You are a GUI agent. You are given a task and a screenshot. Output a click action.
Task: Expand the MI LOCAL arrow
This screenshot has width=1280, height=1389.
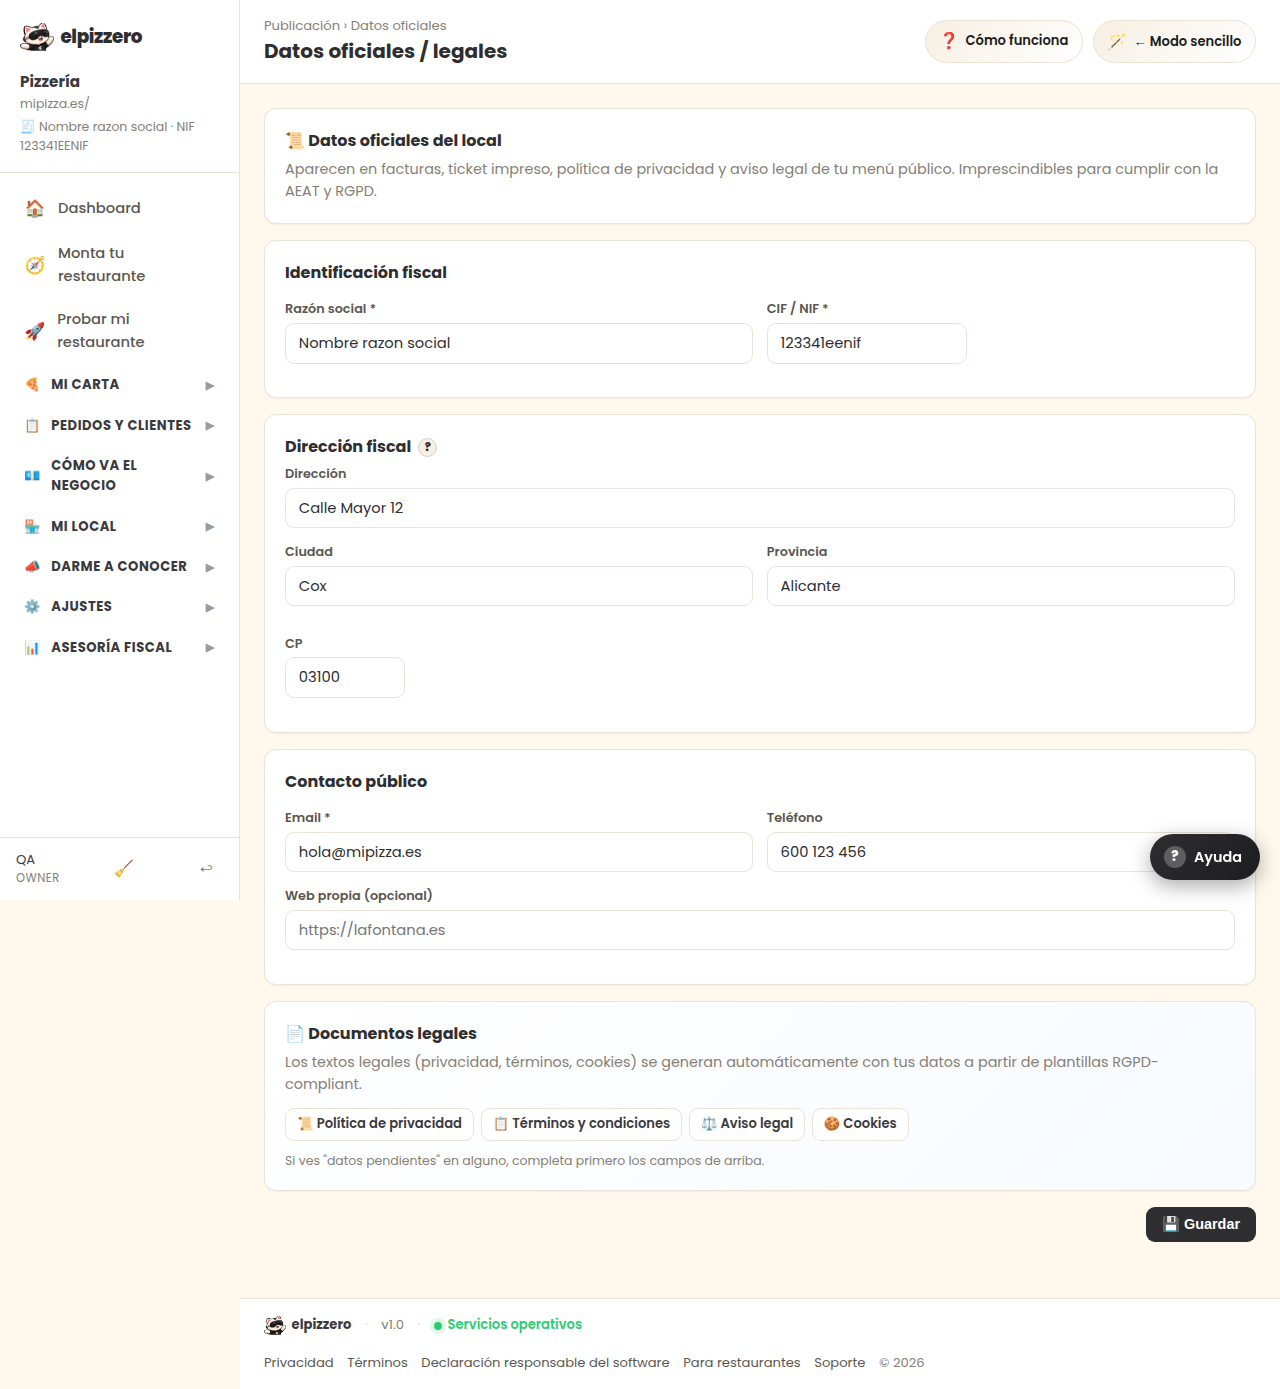(x=210, y=526)
